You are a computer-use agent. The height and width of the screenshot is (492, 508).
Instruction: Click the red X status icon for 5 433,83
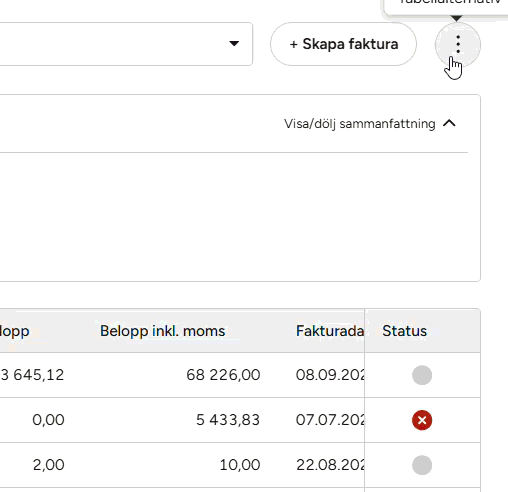click(422, 420)
